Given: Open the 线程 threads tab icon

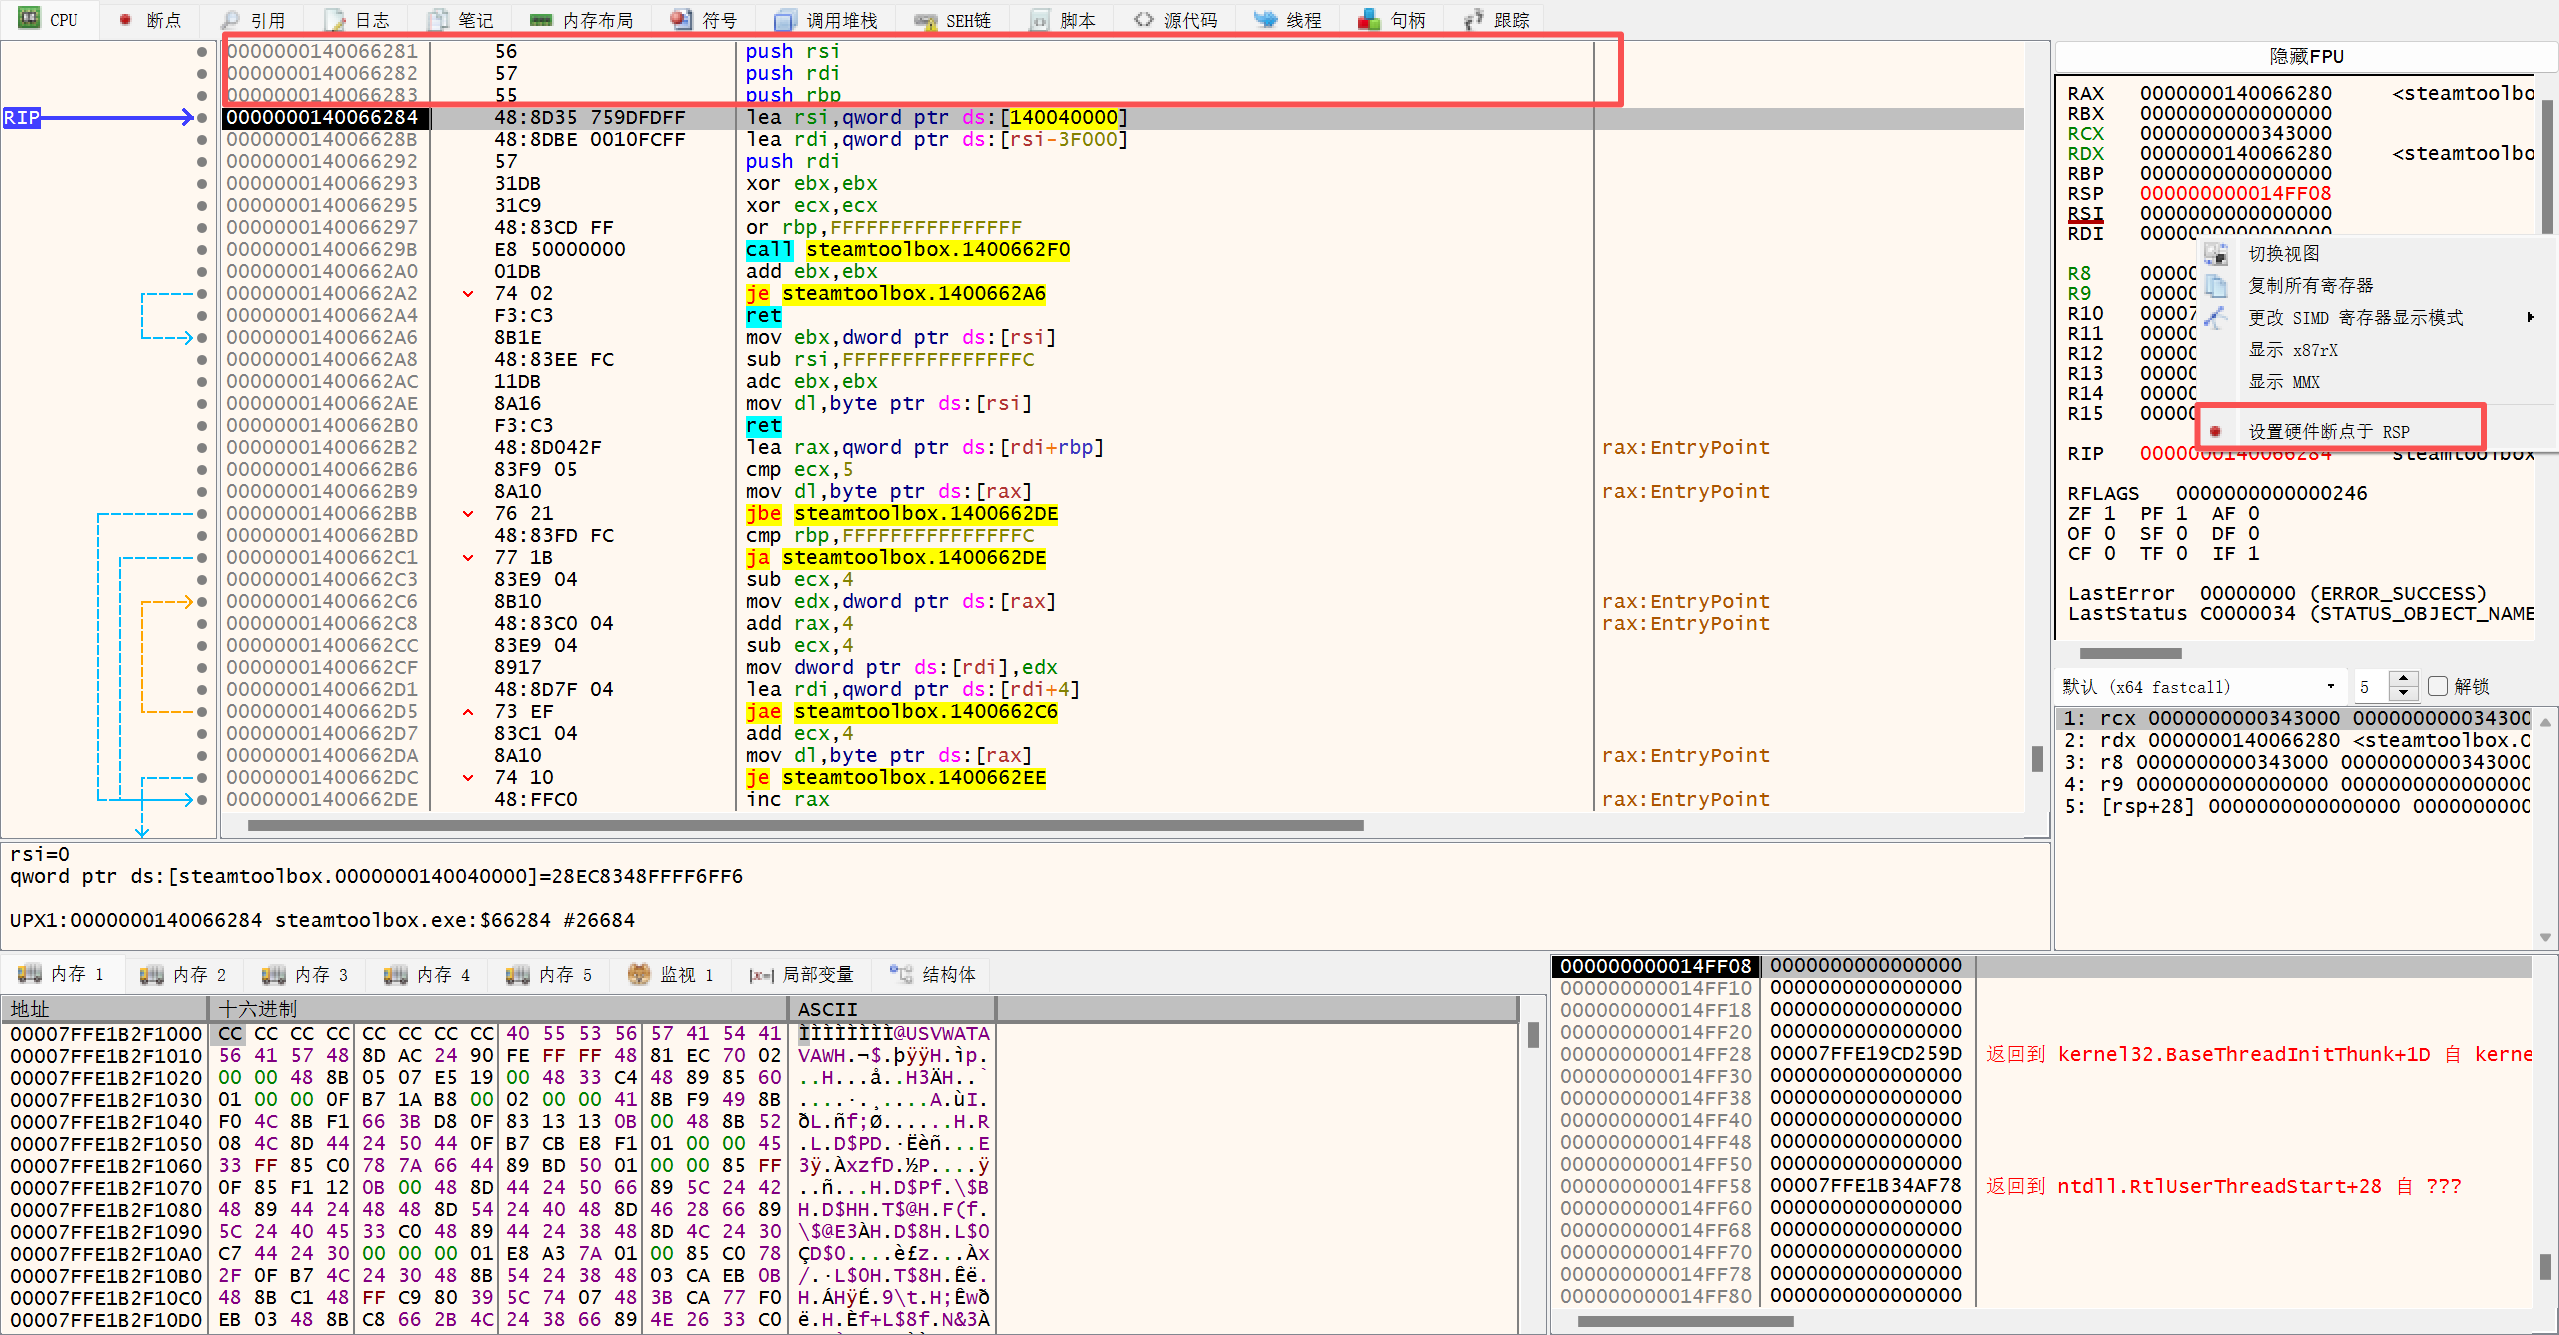Looking at the screenshot, I should 1265,20.
